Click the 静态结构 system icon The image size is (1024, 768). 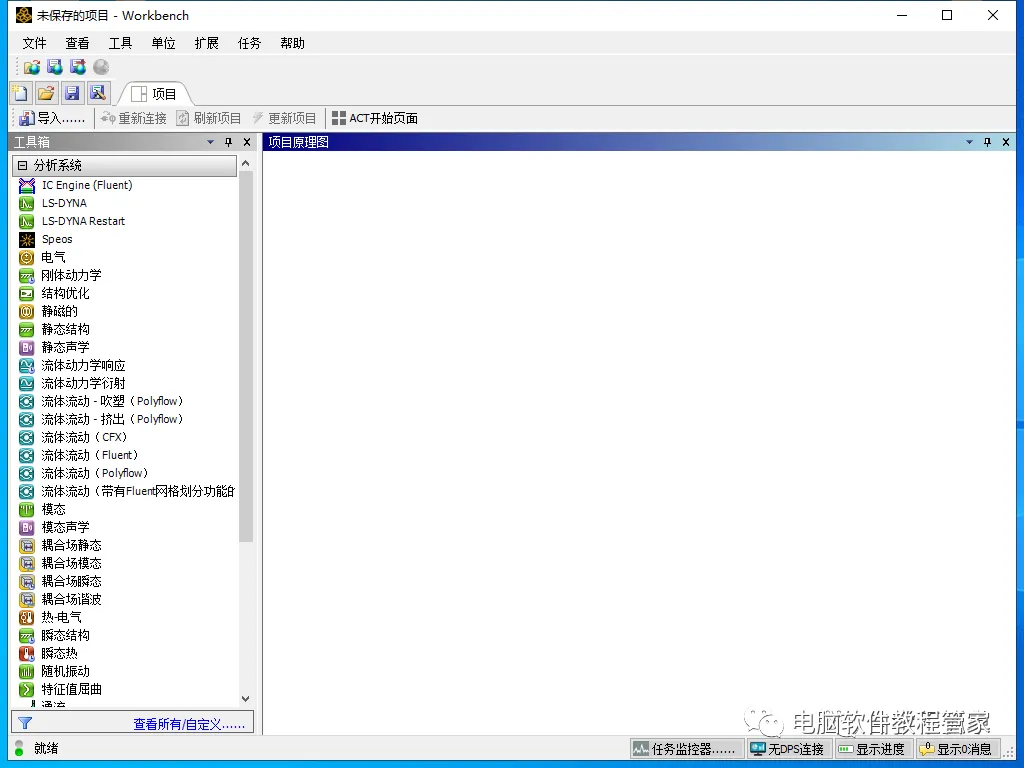[27, 329]
